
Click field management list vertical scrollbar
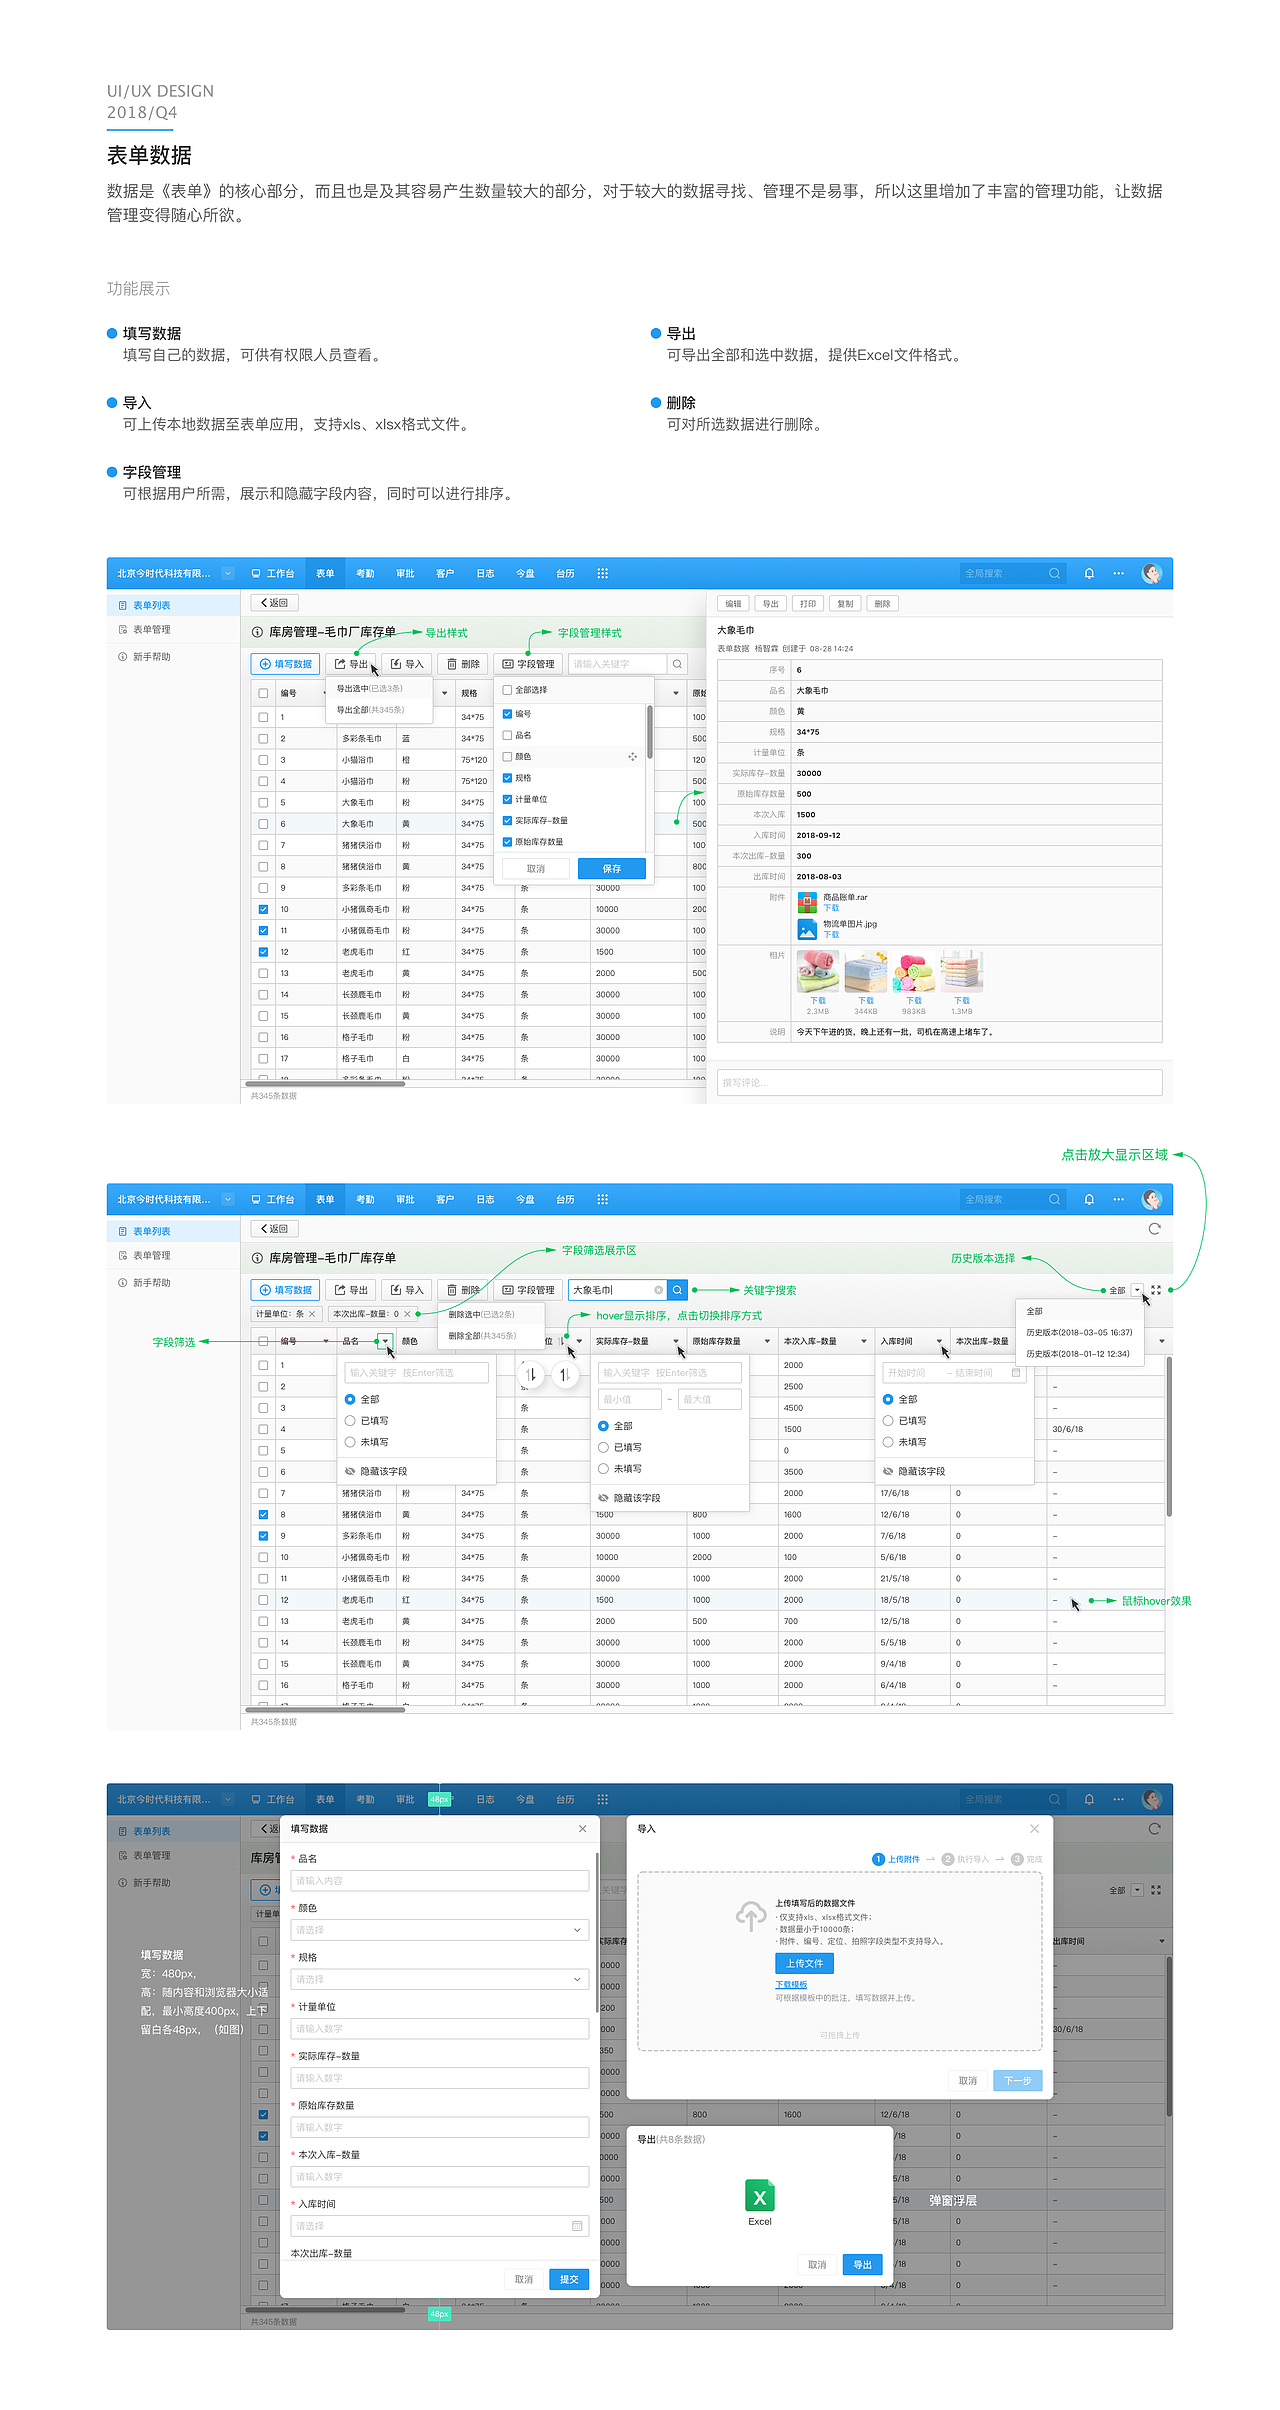650,731
